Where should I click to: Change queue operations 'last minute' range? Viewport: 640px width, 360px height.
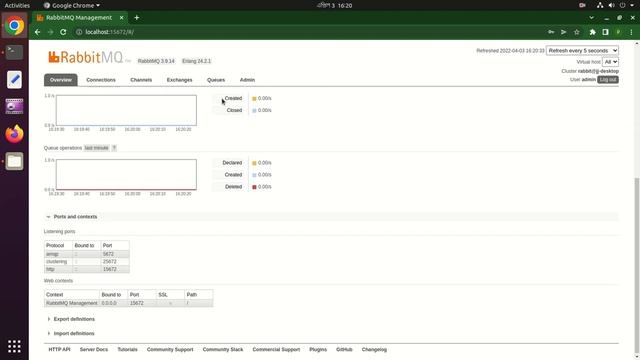[x=97, y=148]
